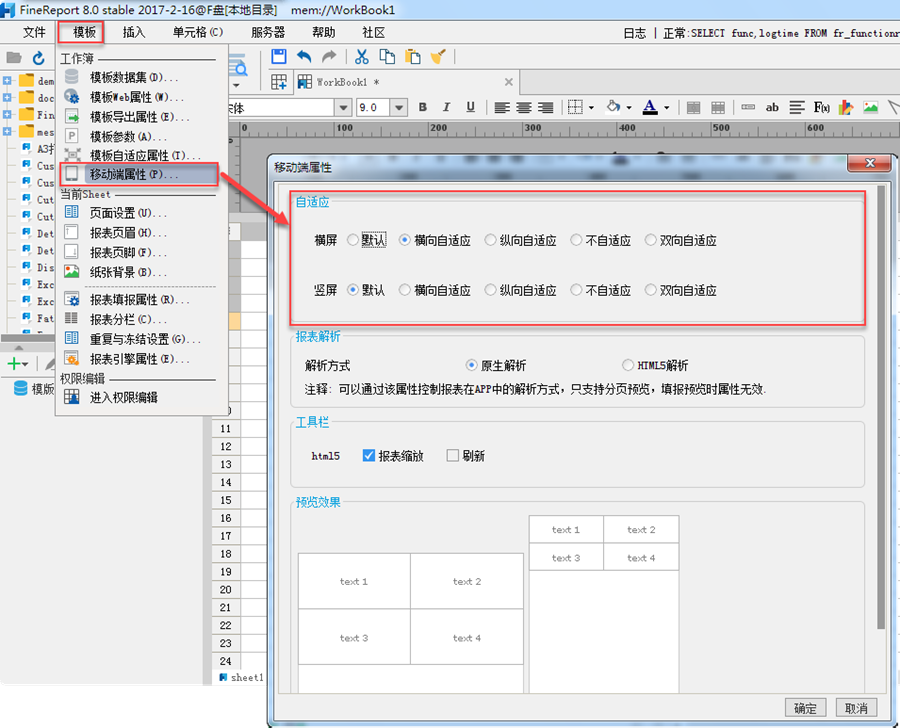Open the font size 9.0 dropdown
Viewport: 900px width, 728px height.
[x=399, y=107]
